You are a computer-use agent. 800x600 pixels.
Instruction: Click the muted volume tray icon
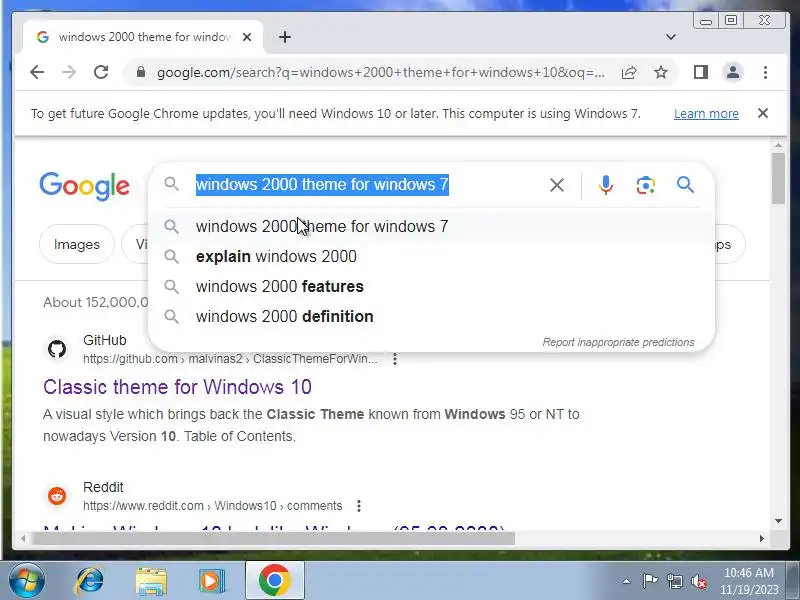(x=698, y=581)
